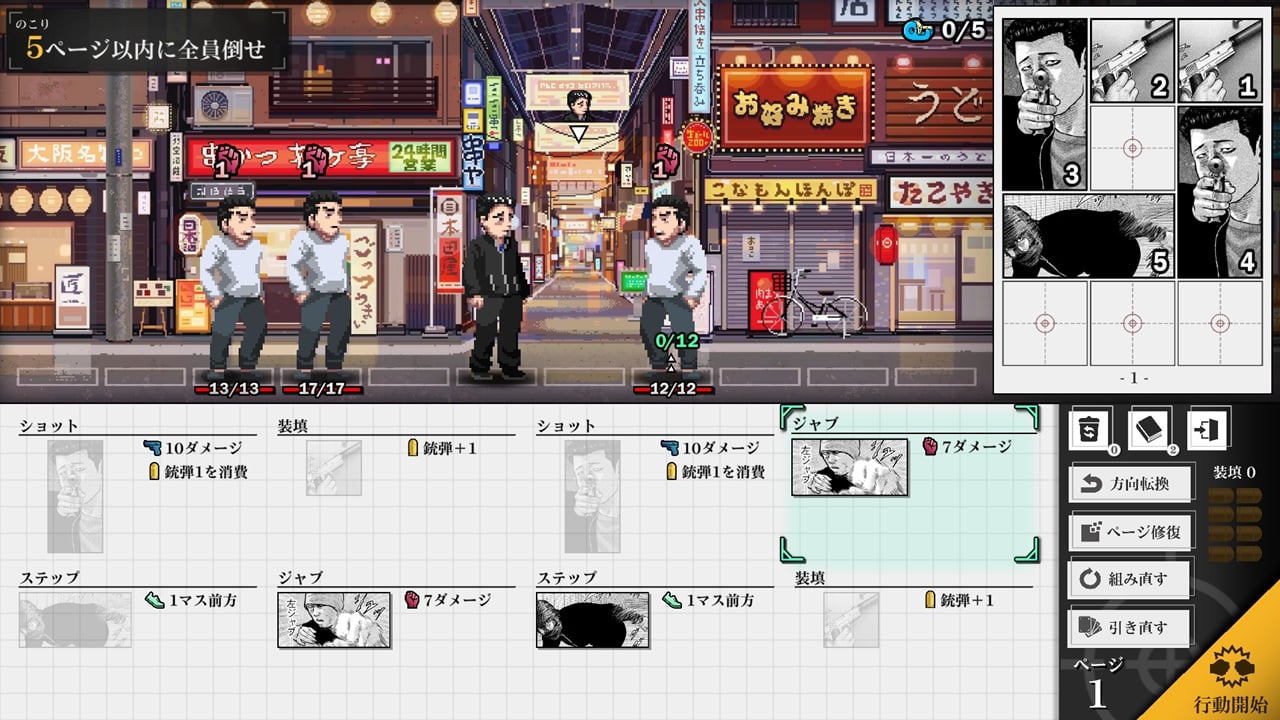
Task: Click the discard pile trash icon
Action: pos(1090,430)
